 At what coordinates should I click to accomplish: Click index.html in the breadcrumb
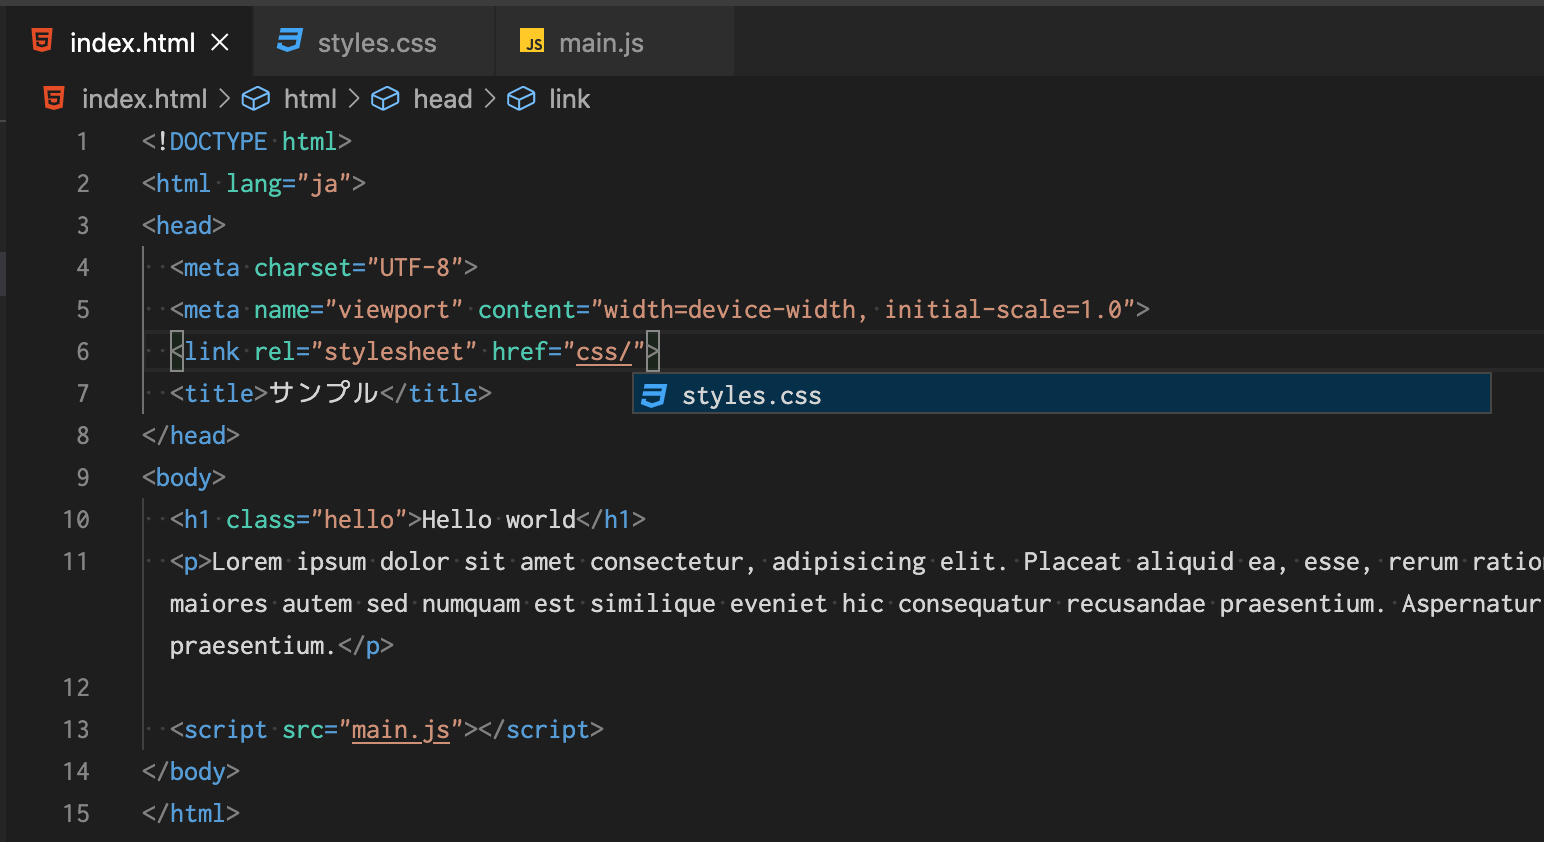coord(144,99)
